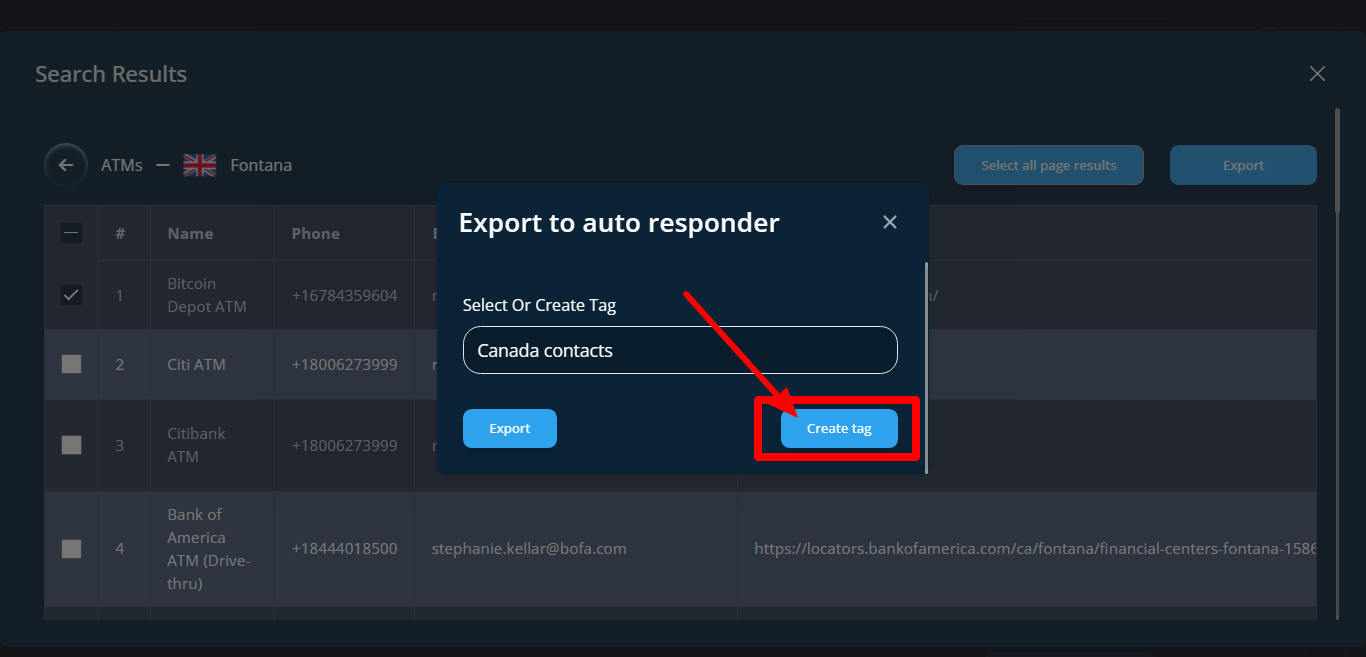
Task: Check the Citi ATM row checkbox
Action: point(71,364)
